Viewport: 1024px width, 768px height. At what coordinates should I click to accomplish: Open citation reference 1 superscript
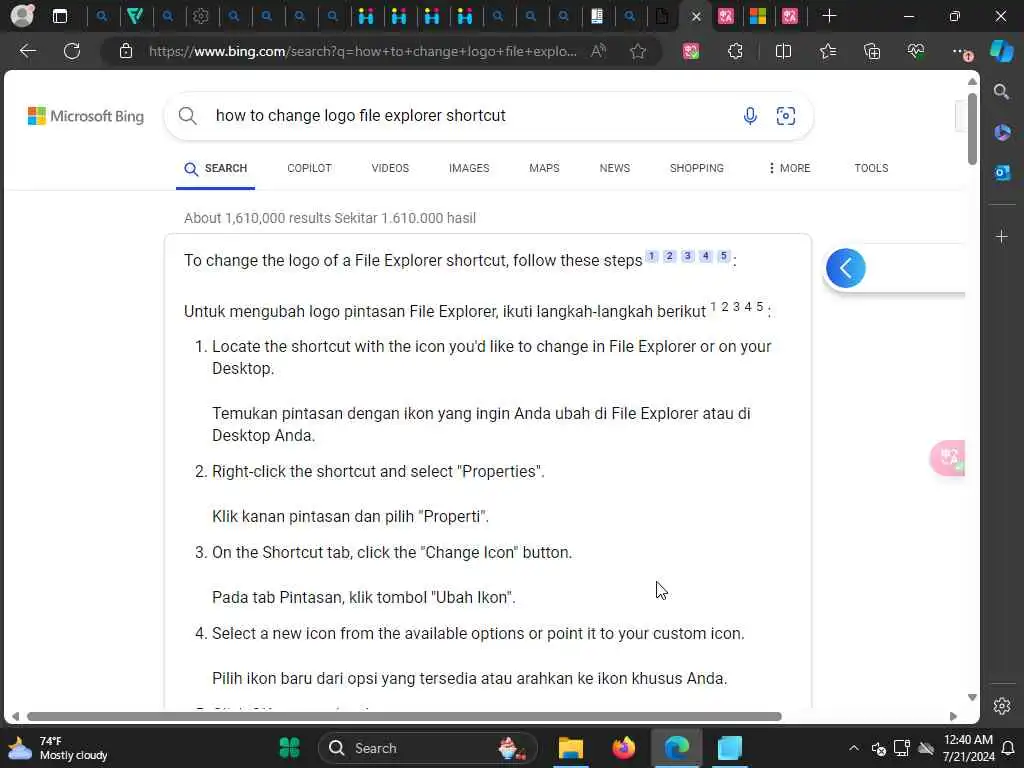point(651,256)
